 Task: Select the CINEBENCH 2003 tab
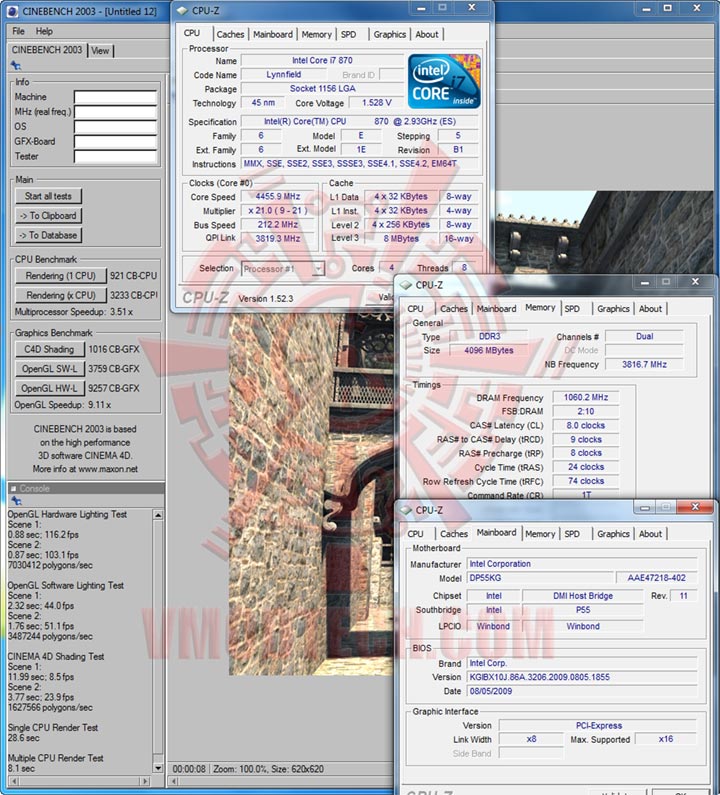pyautogui.click(x=47, y=50)
